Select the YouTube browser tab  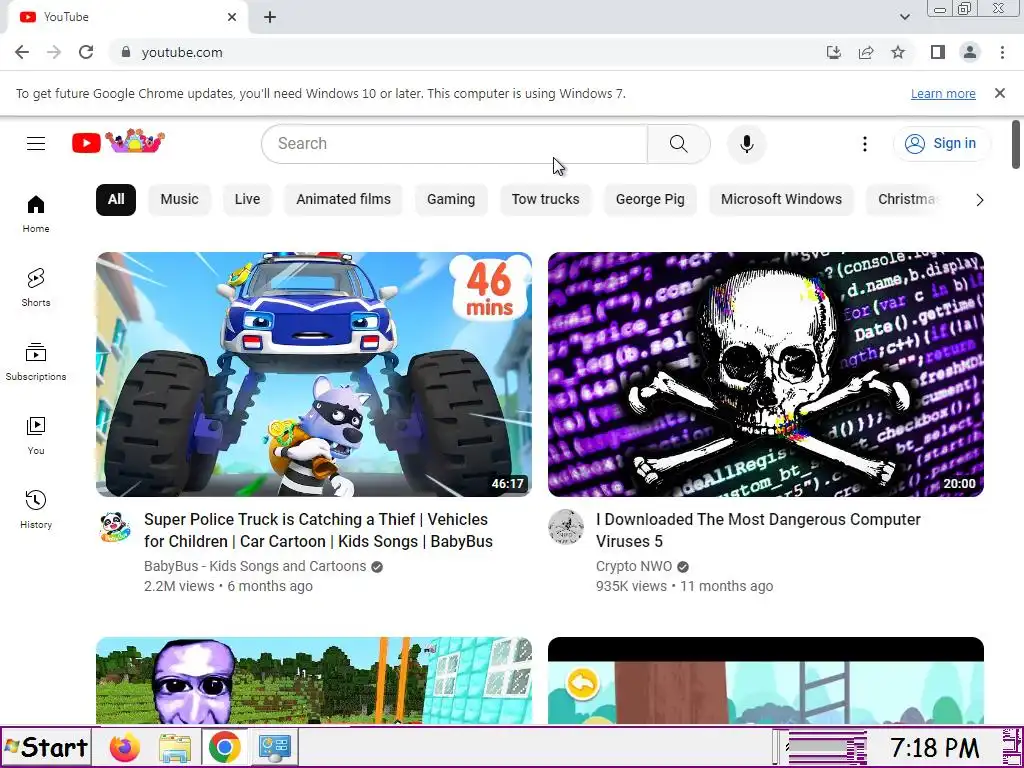(x=127, y=18)
